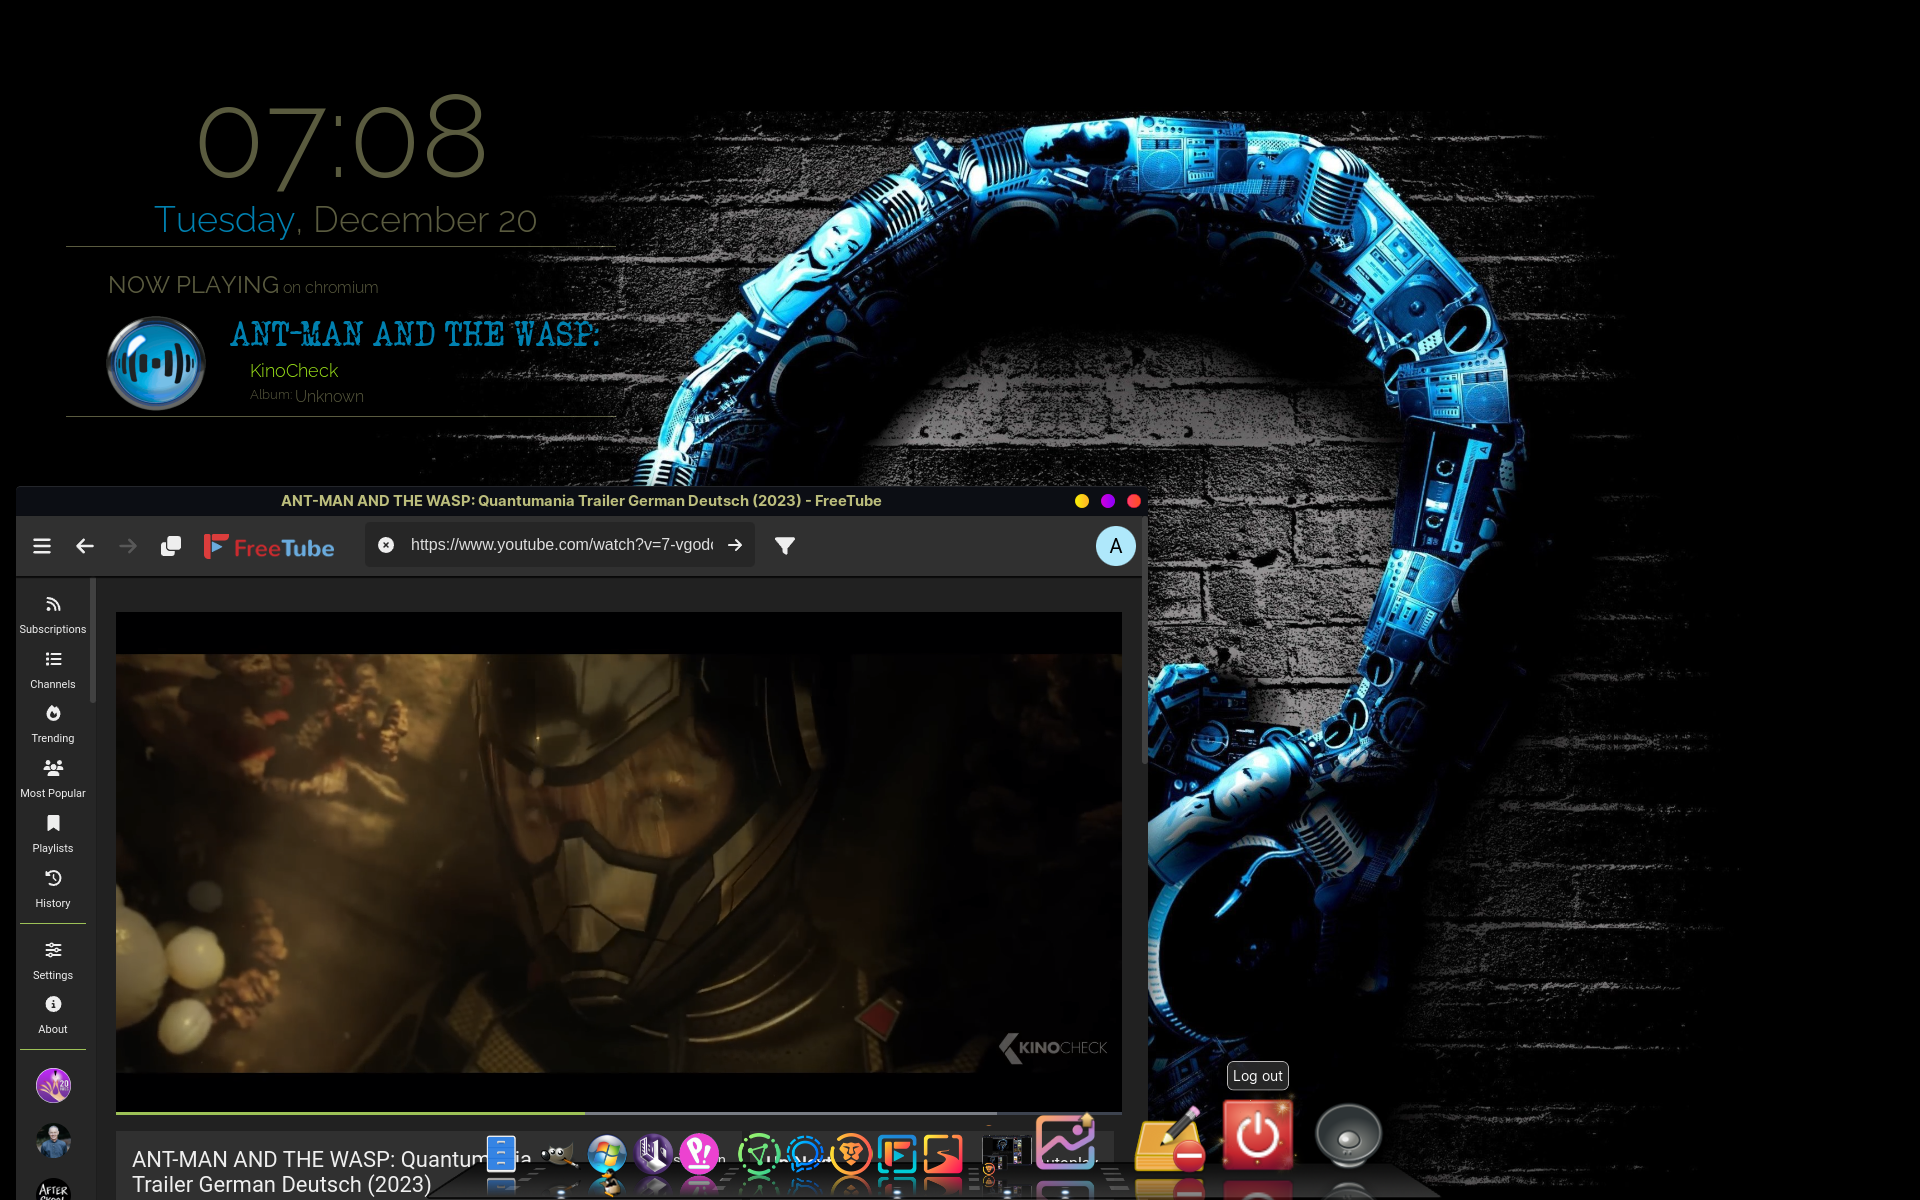Open Most Popular in the sidebar

[53, 779]
